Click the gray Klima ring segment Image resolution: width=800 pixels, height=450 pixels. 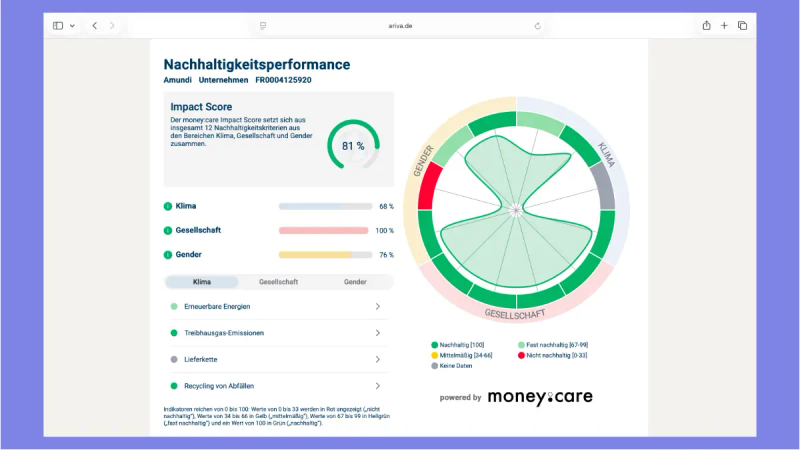[604, 187]
